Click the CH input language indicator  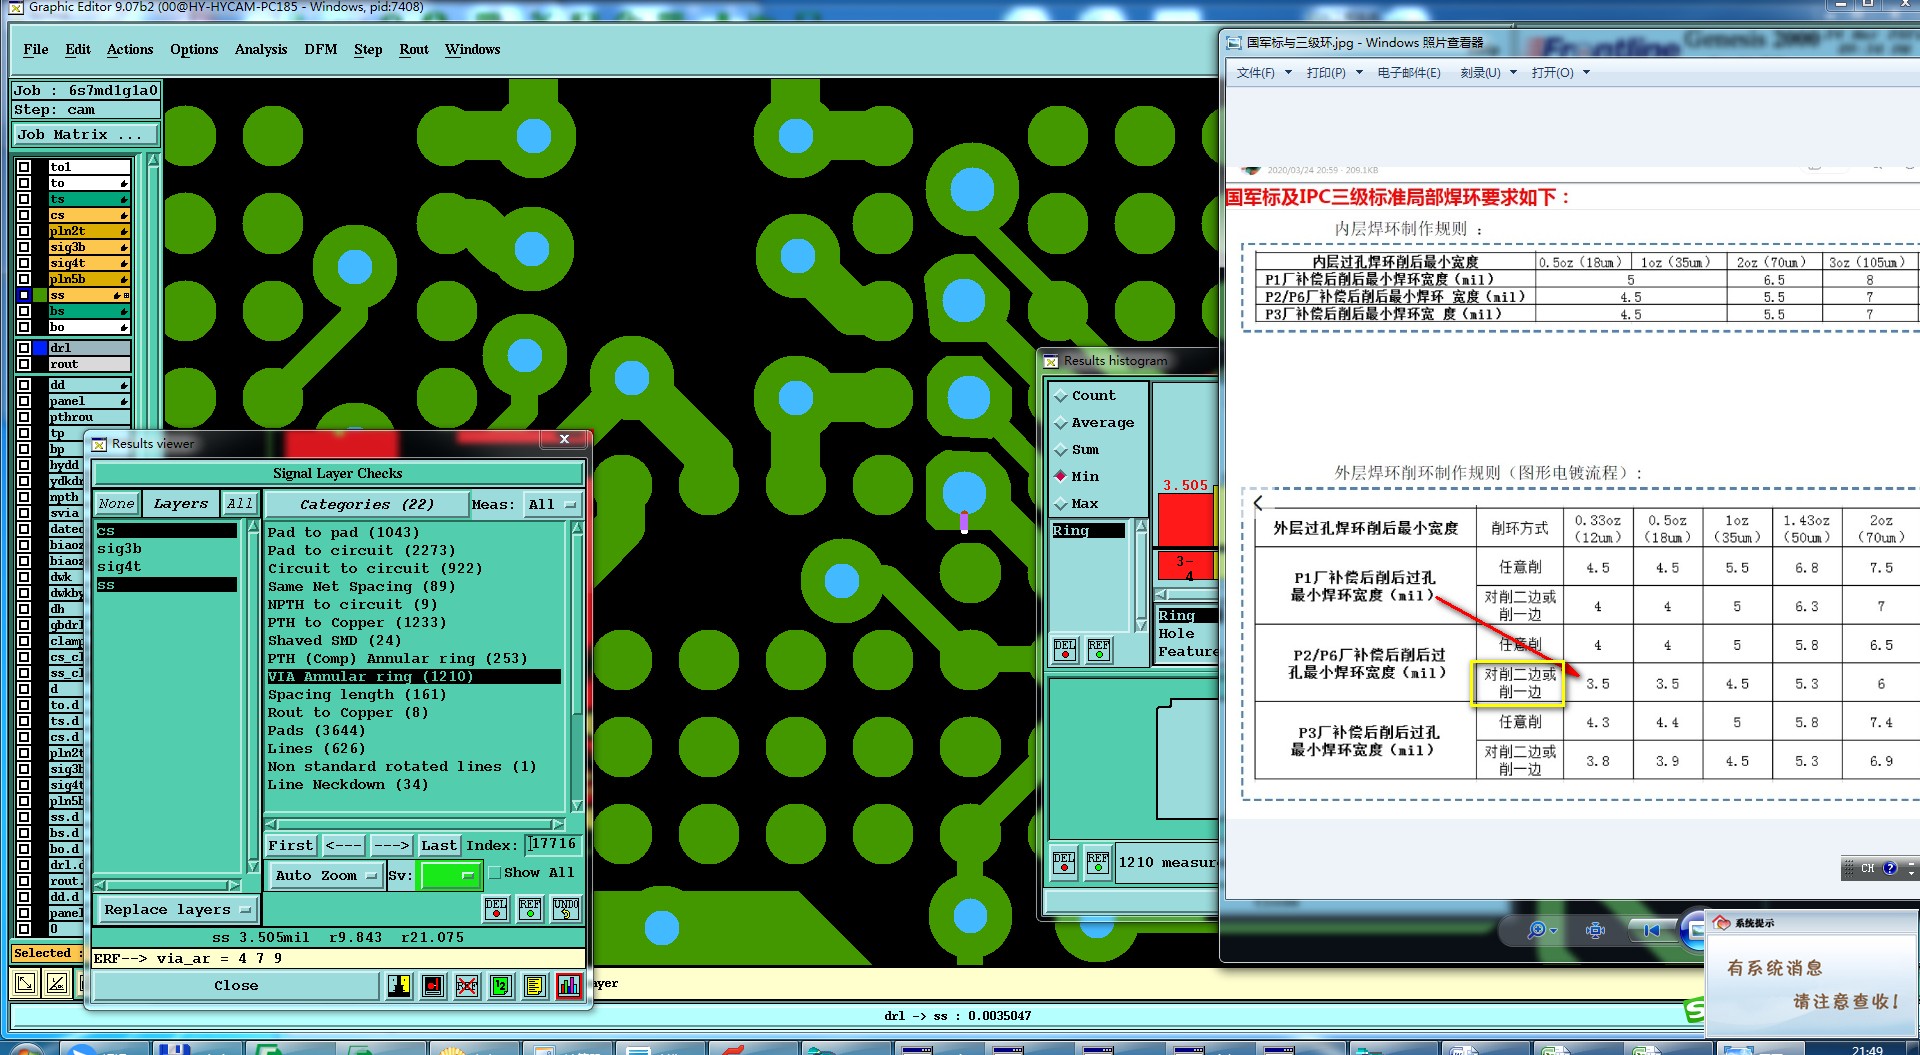click(x=1867, y=868)
